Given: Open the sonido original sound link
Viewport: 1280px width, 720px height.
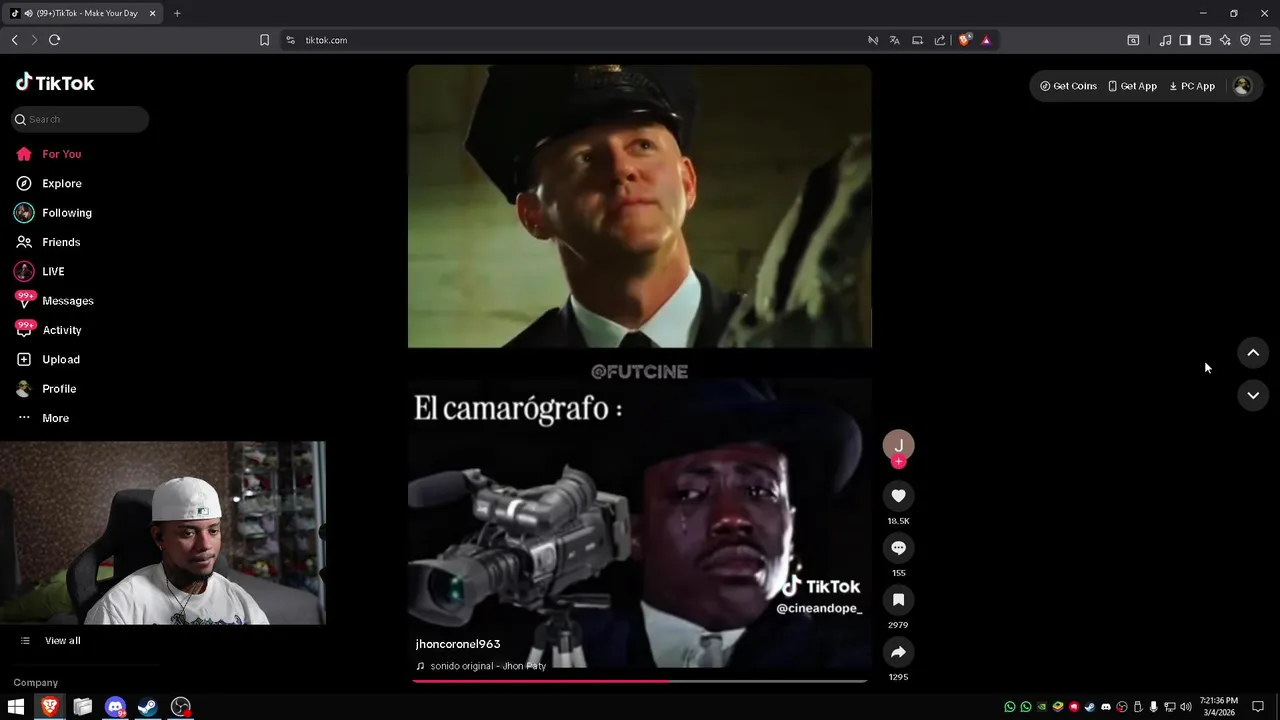Looking at the screenshot, I should click(481, 666).
